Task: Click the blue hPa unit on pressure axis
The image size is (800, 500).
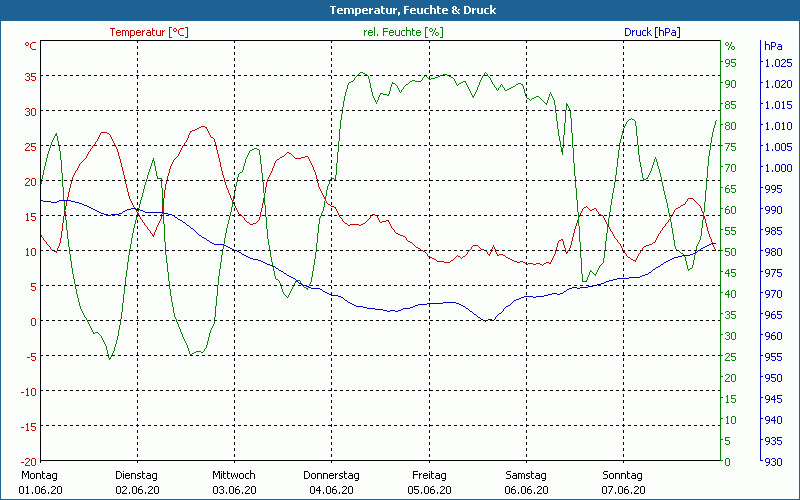Action: pyautogui.click(x=773, y=46)
